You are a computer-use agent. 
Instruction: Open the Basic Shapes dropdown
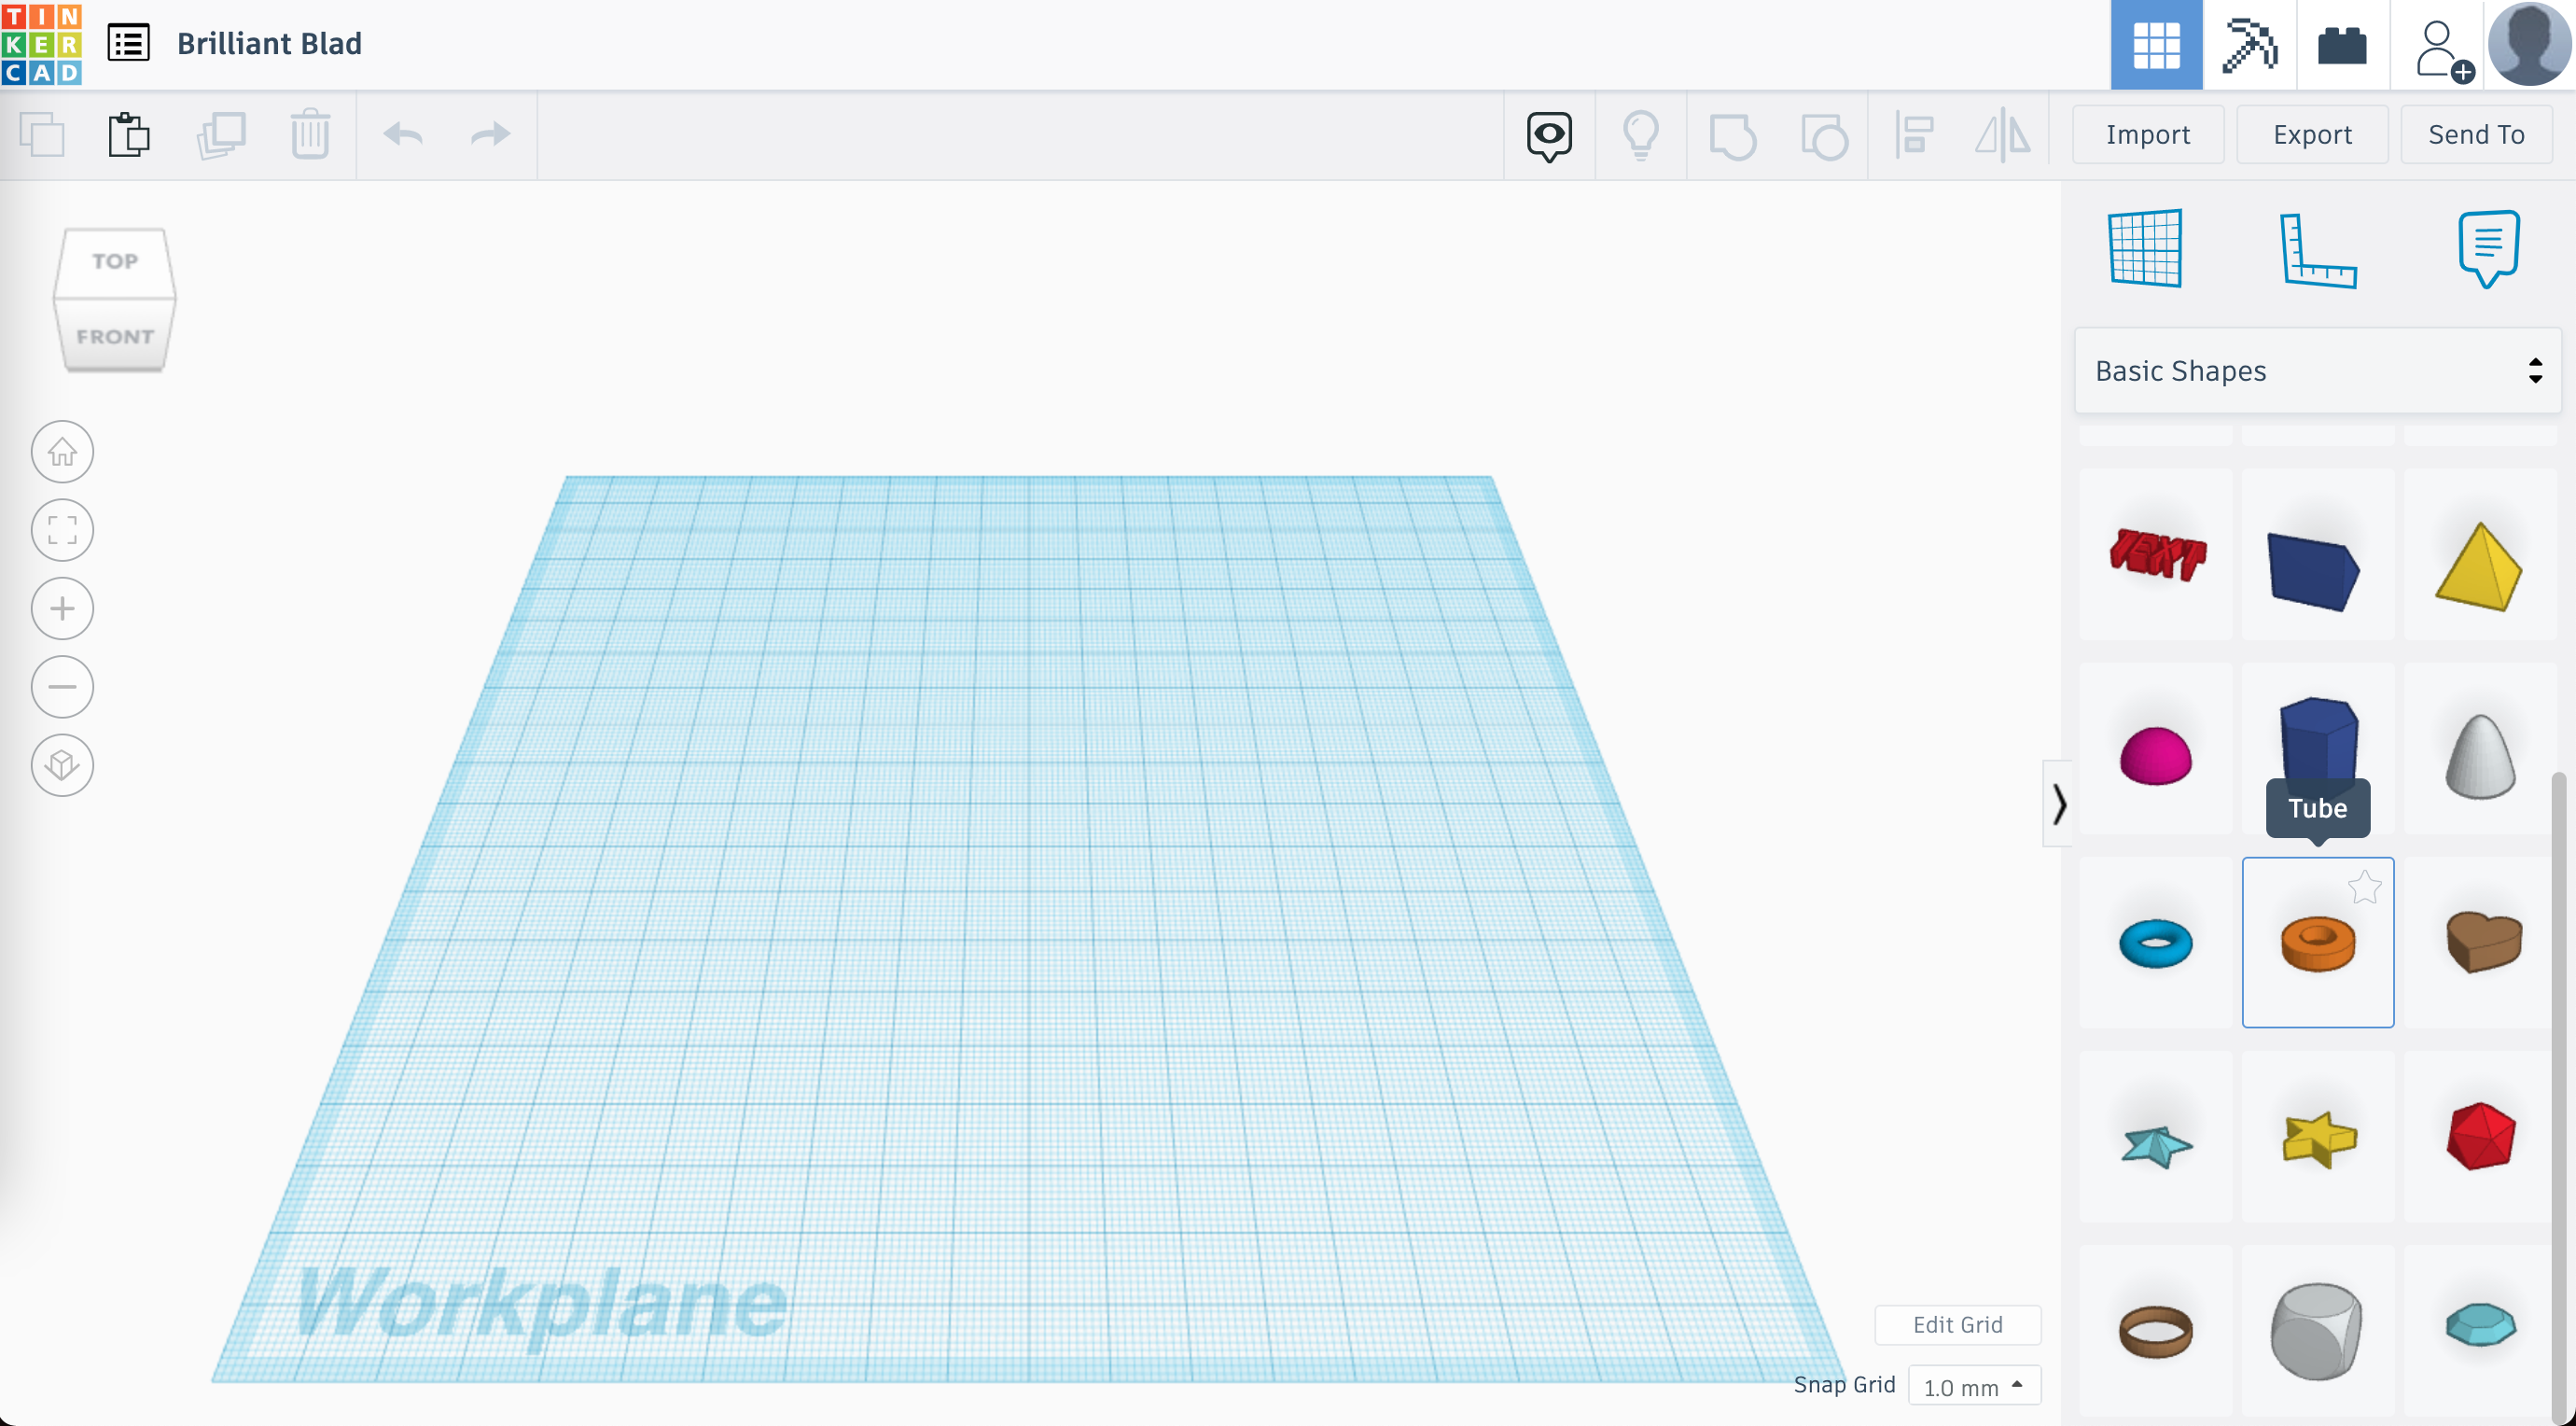click(x=2317, y=371)
